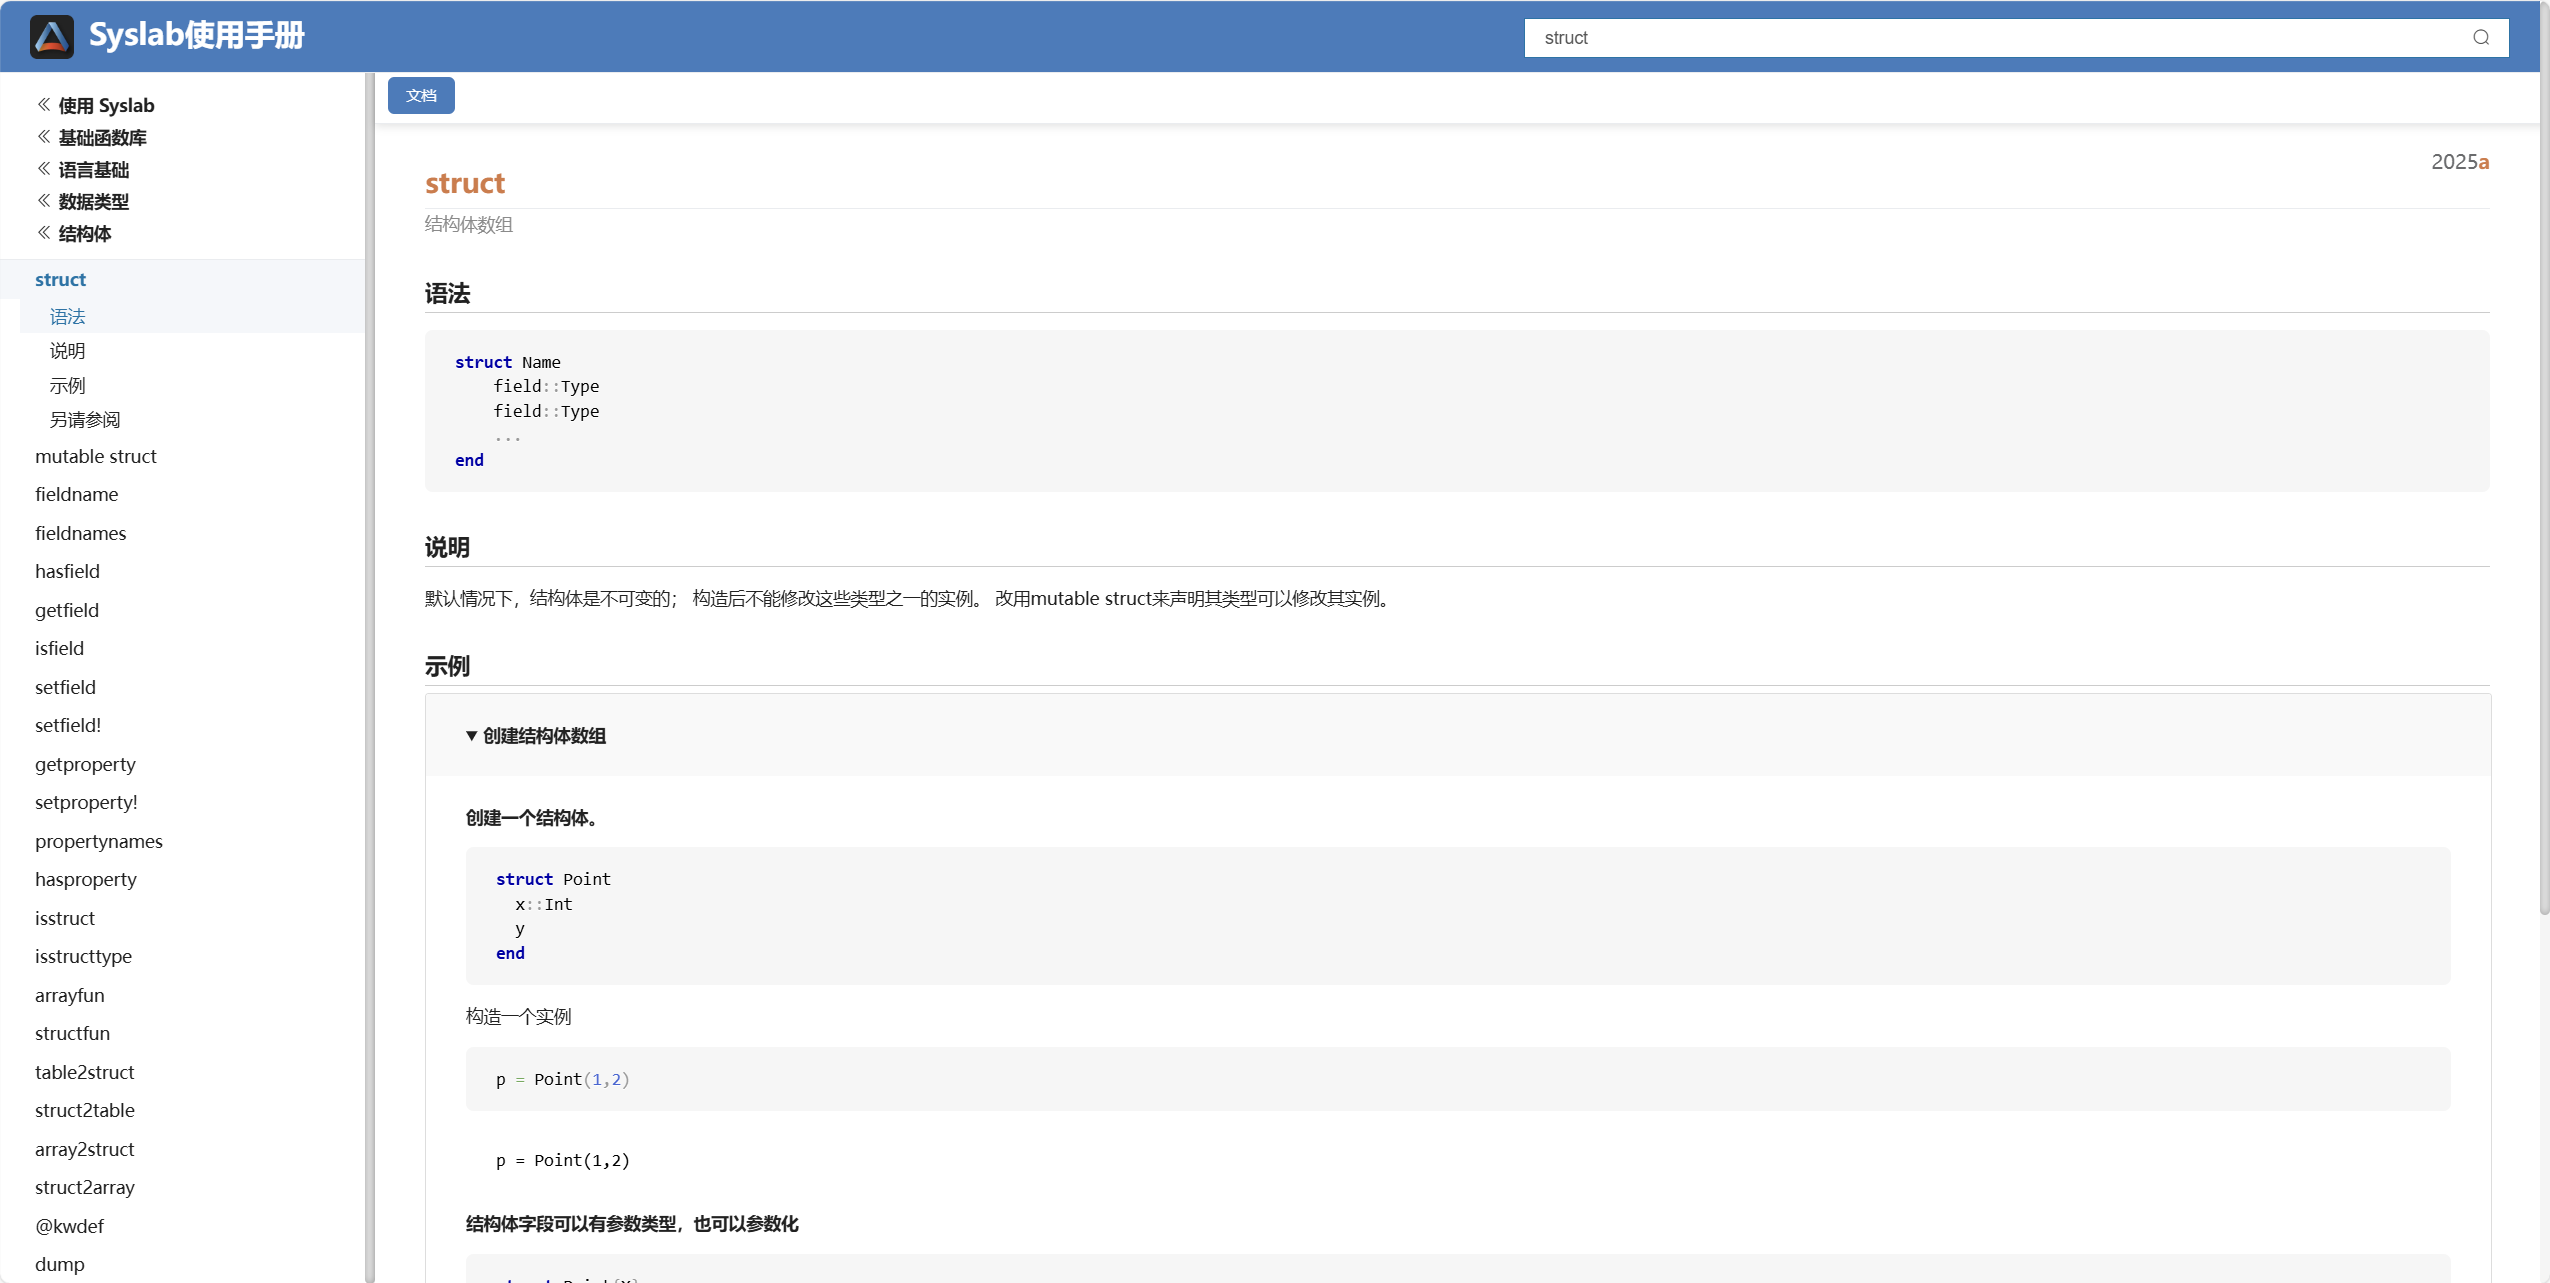Screen dimensions: 2550x1283
Task: Click the sidebar vertical scrollbar
Action: 370,677
